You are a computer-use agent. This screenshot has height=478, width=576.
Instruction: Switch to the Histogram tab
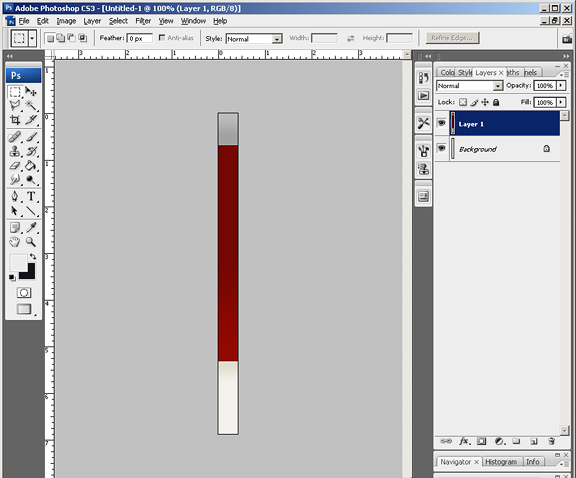(501, 462)
